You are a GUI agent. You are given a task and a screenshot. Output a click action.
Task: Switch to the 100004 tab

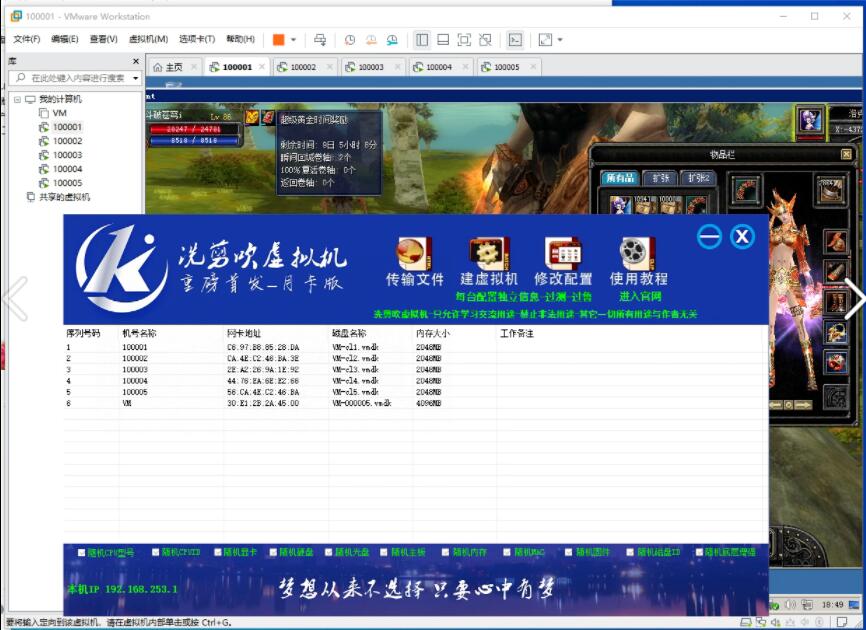tap(439, 67)
